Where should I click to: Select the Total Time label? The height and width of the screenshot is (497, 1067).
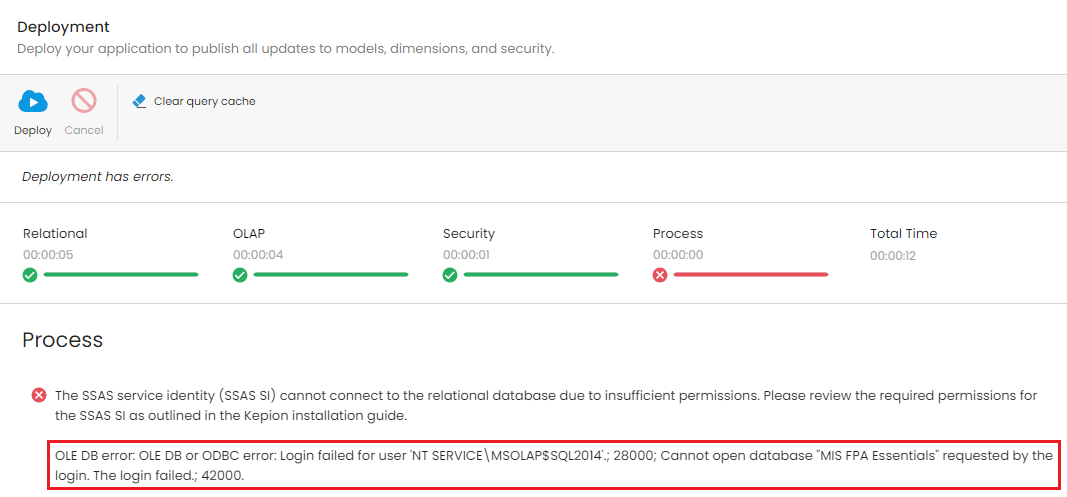click(904, 234)
